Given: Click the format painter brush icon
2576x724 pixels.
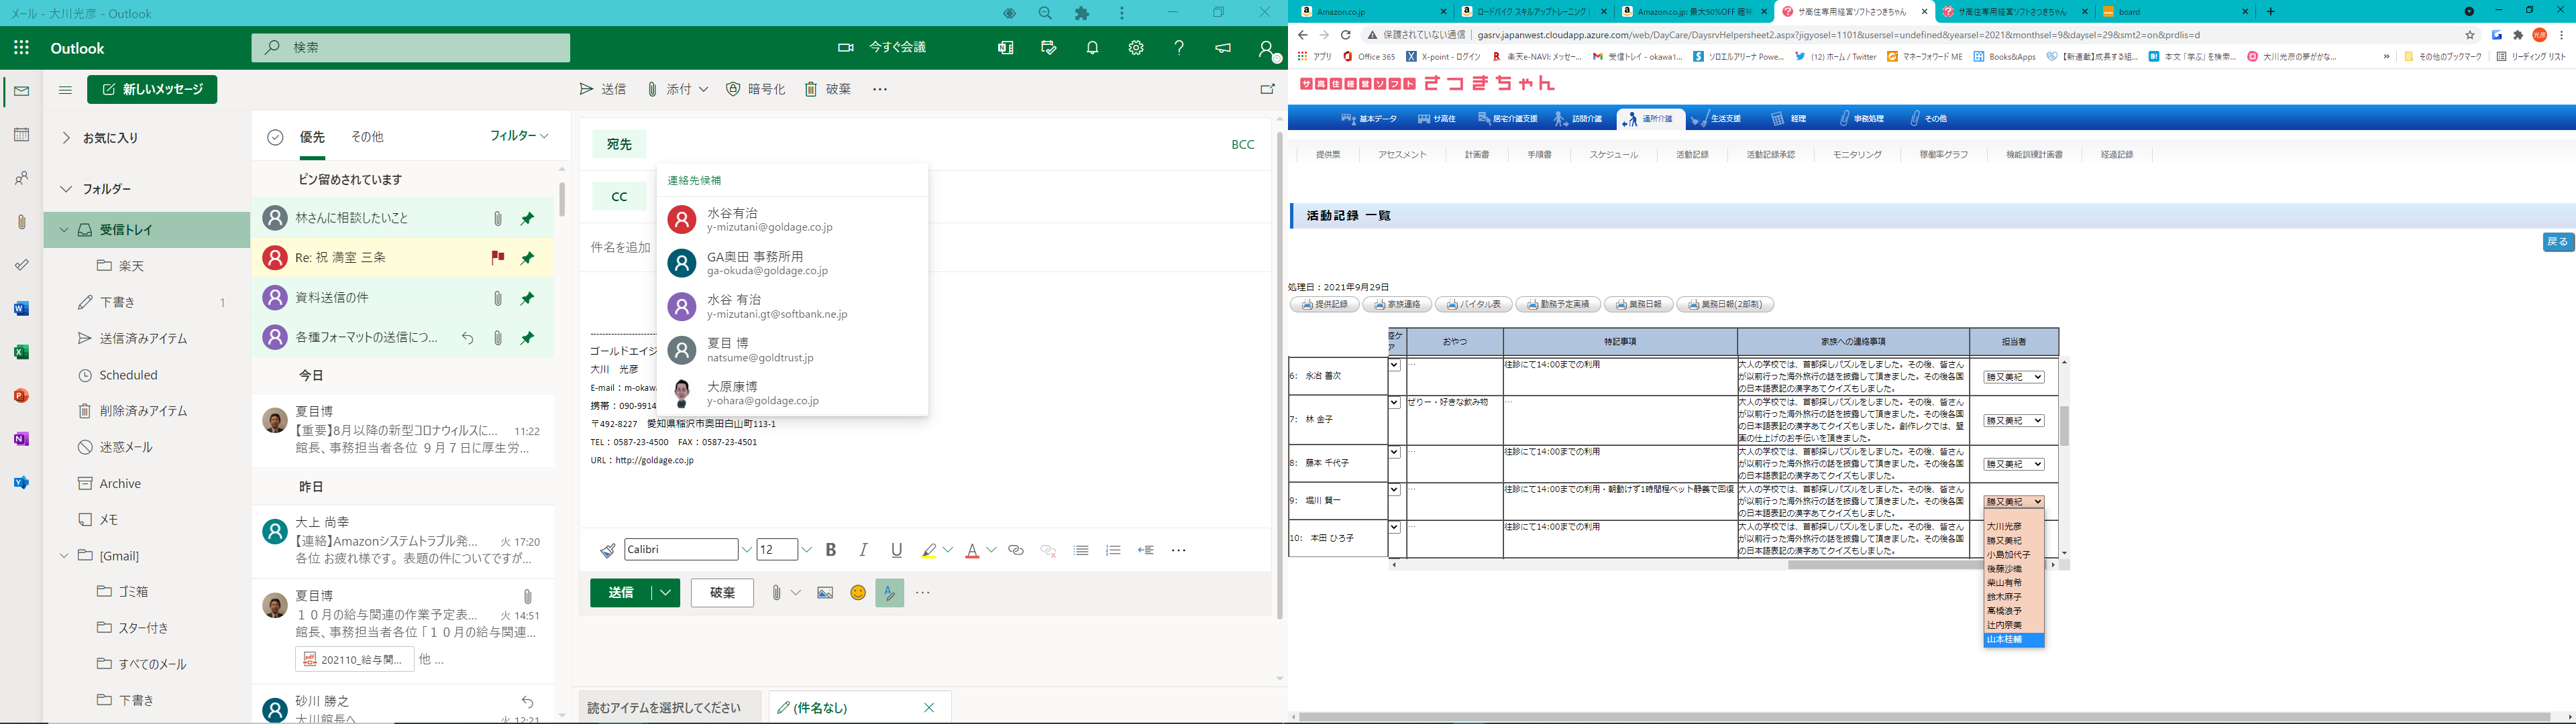Looking at the screenshot, I should pos(607,550).
